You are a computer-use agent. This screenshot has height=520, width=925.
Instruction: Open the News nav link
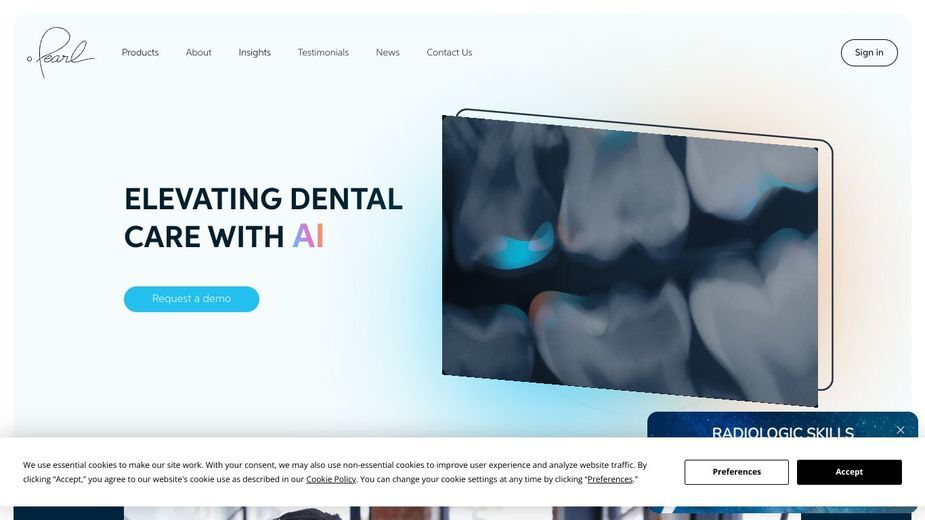tap(388, 53)
